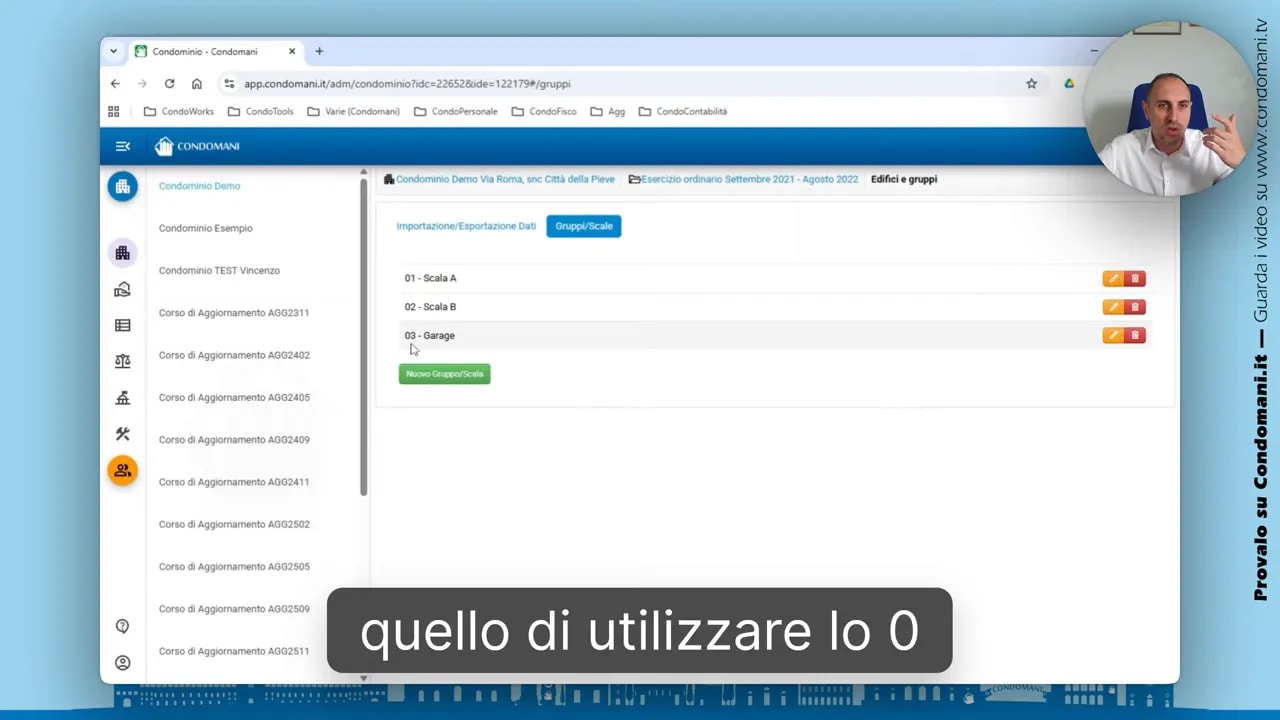The image size is (1280, 720).
Task: Collapse the sidebar using the top-left icon
Action: 122,146
